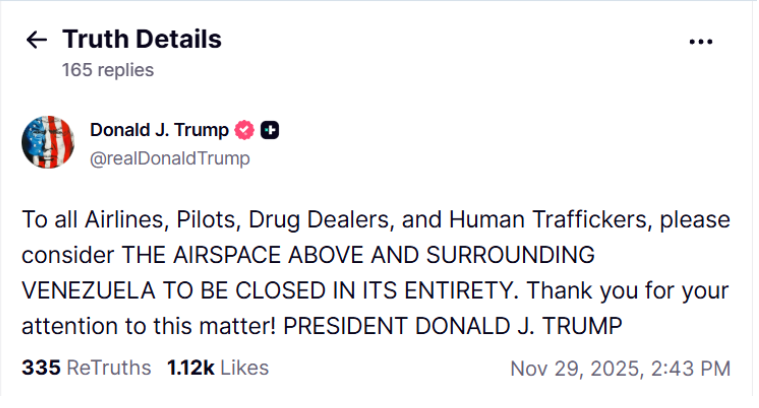Viewport: 759px width, 408px height.
Task: Click the black plus badge beside the name
Action: [269, 130]
